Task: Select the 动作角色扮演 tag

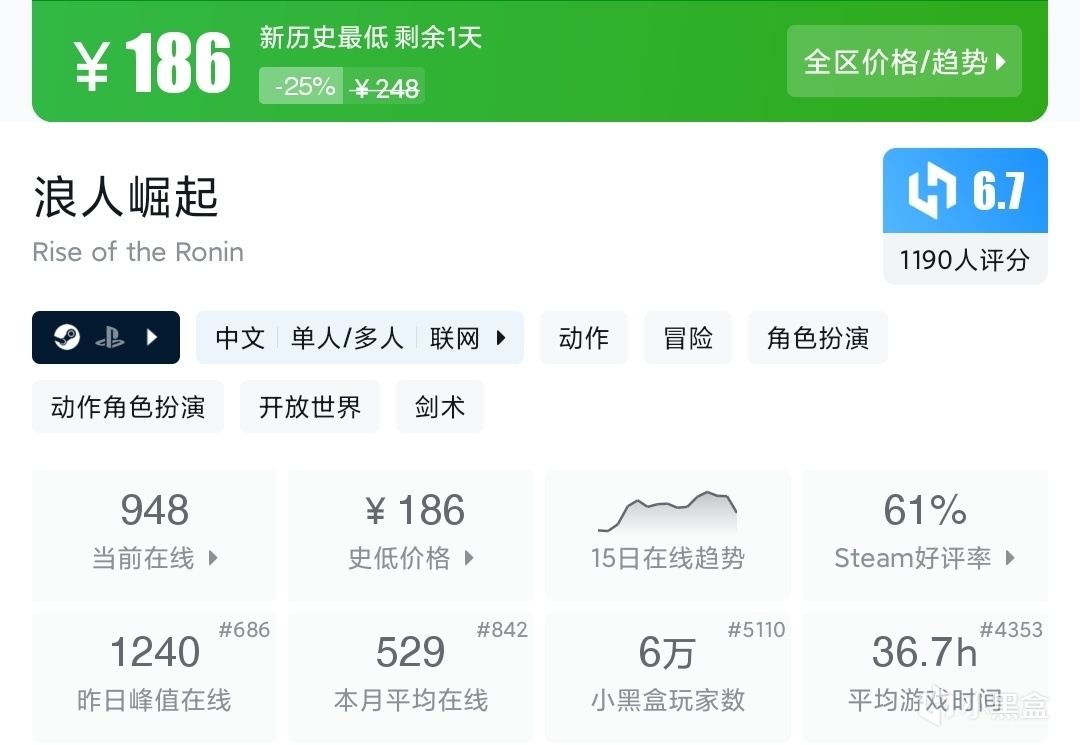Action: [127, 406]
